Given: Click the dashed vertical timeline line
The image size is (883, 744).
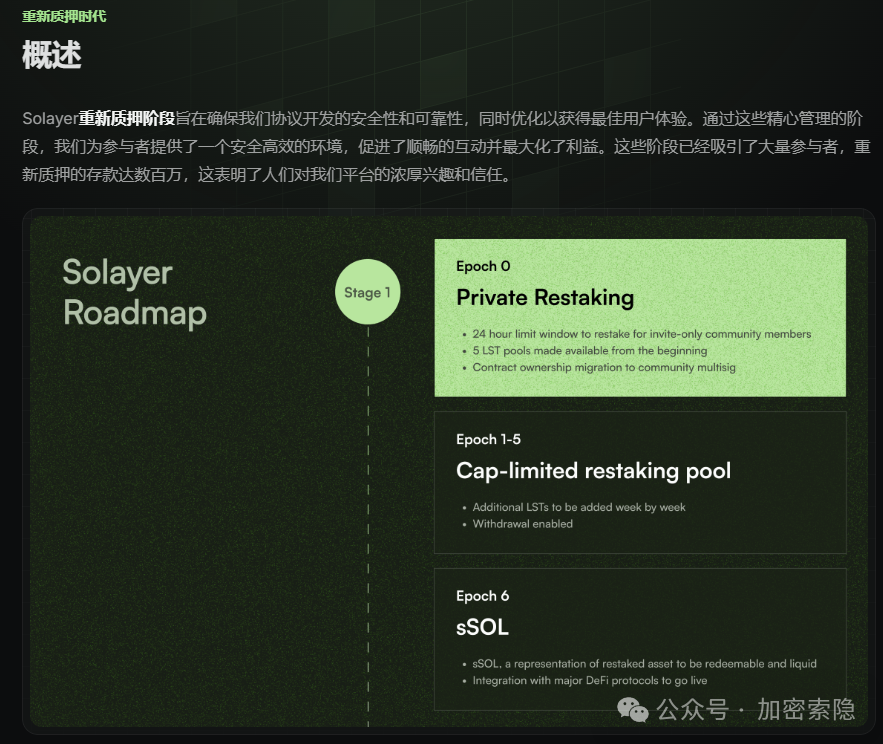Looking at the screenshot, I should tap(367, 500).
